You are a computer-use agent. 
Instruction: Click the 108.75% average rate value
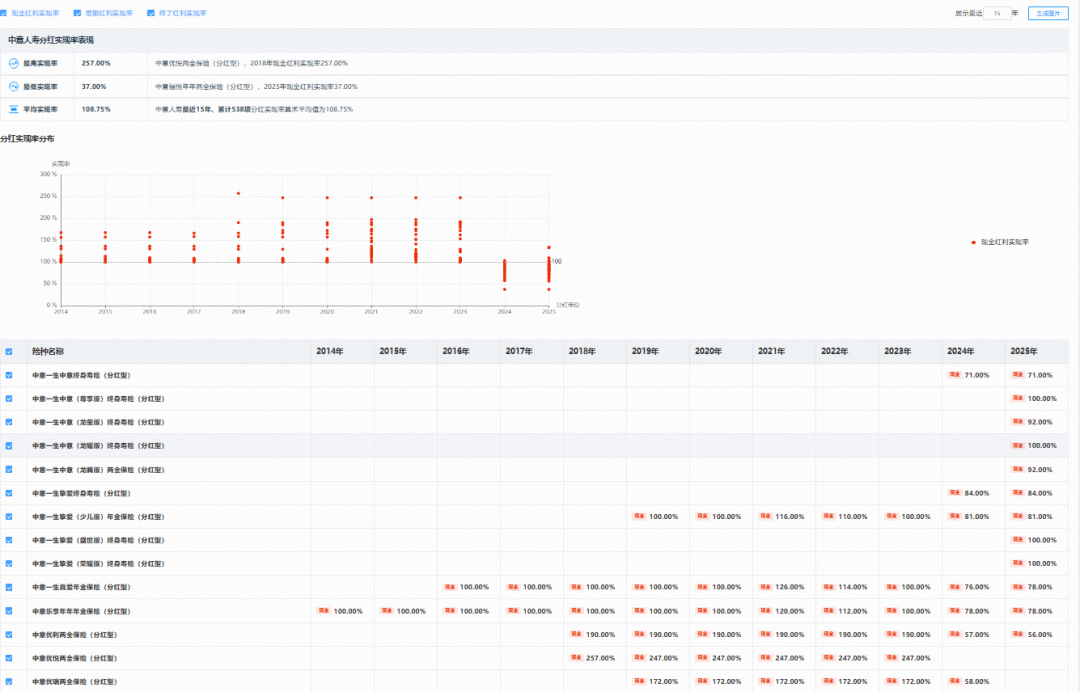[96, 109]
